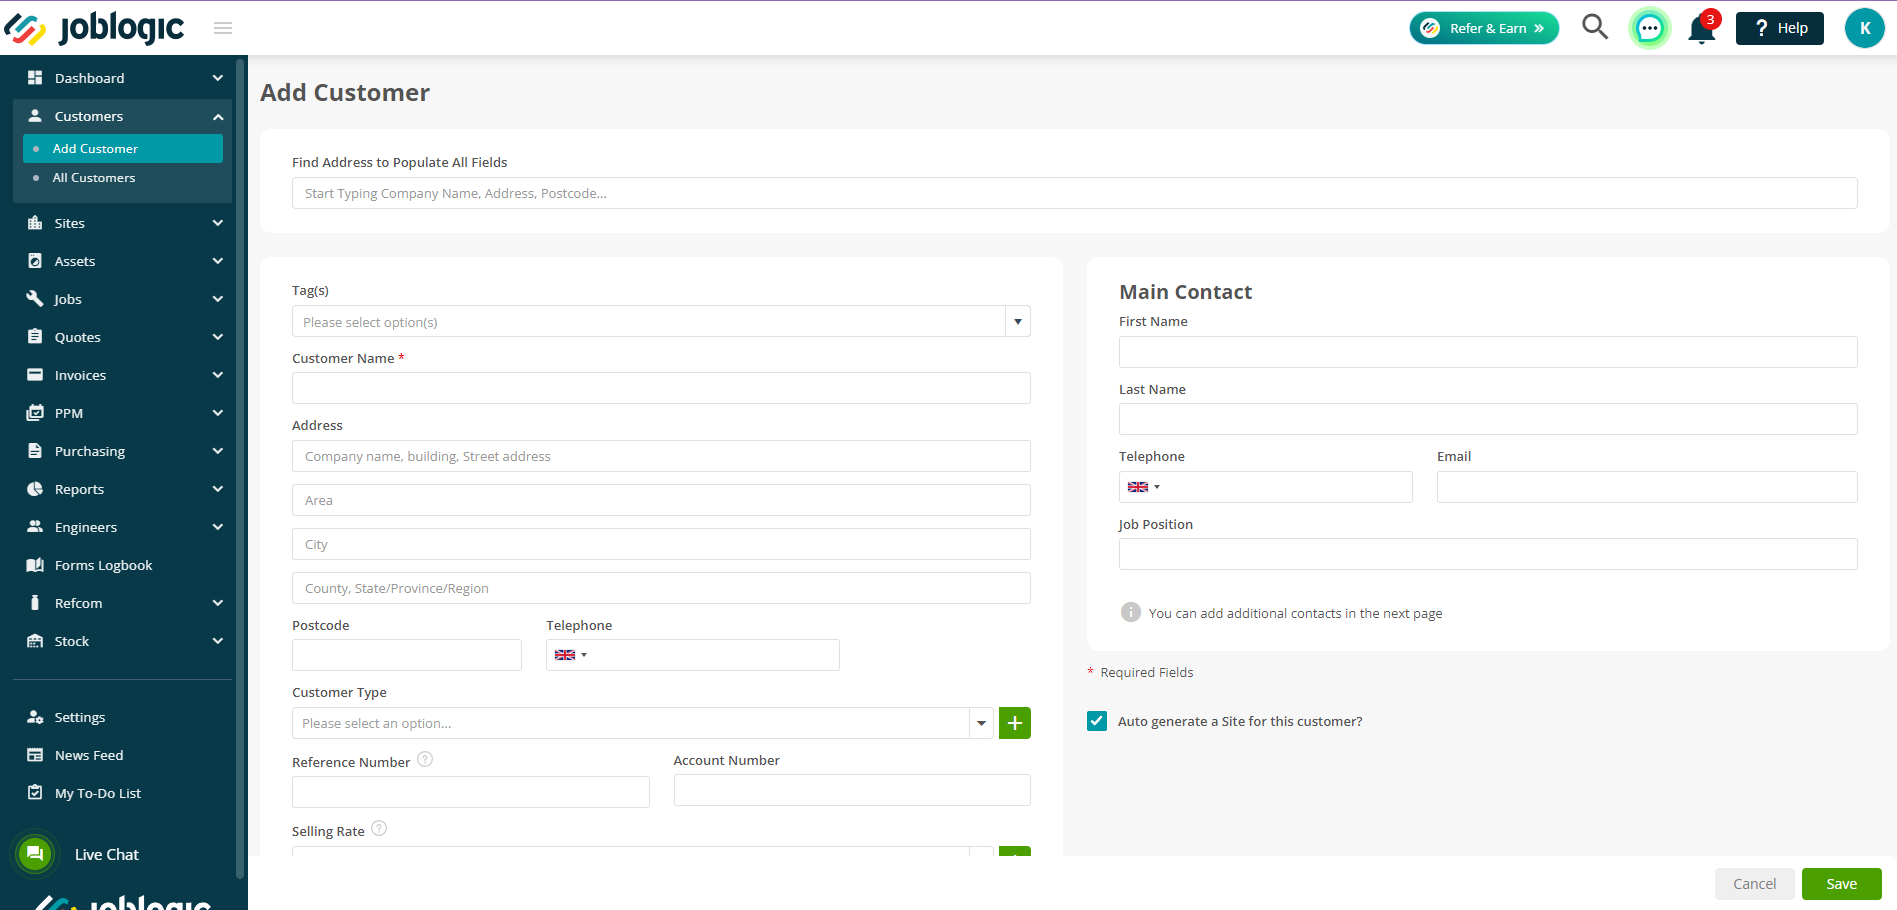Click the City address field

click(661, 544)
